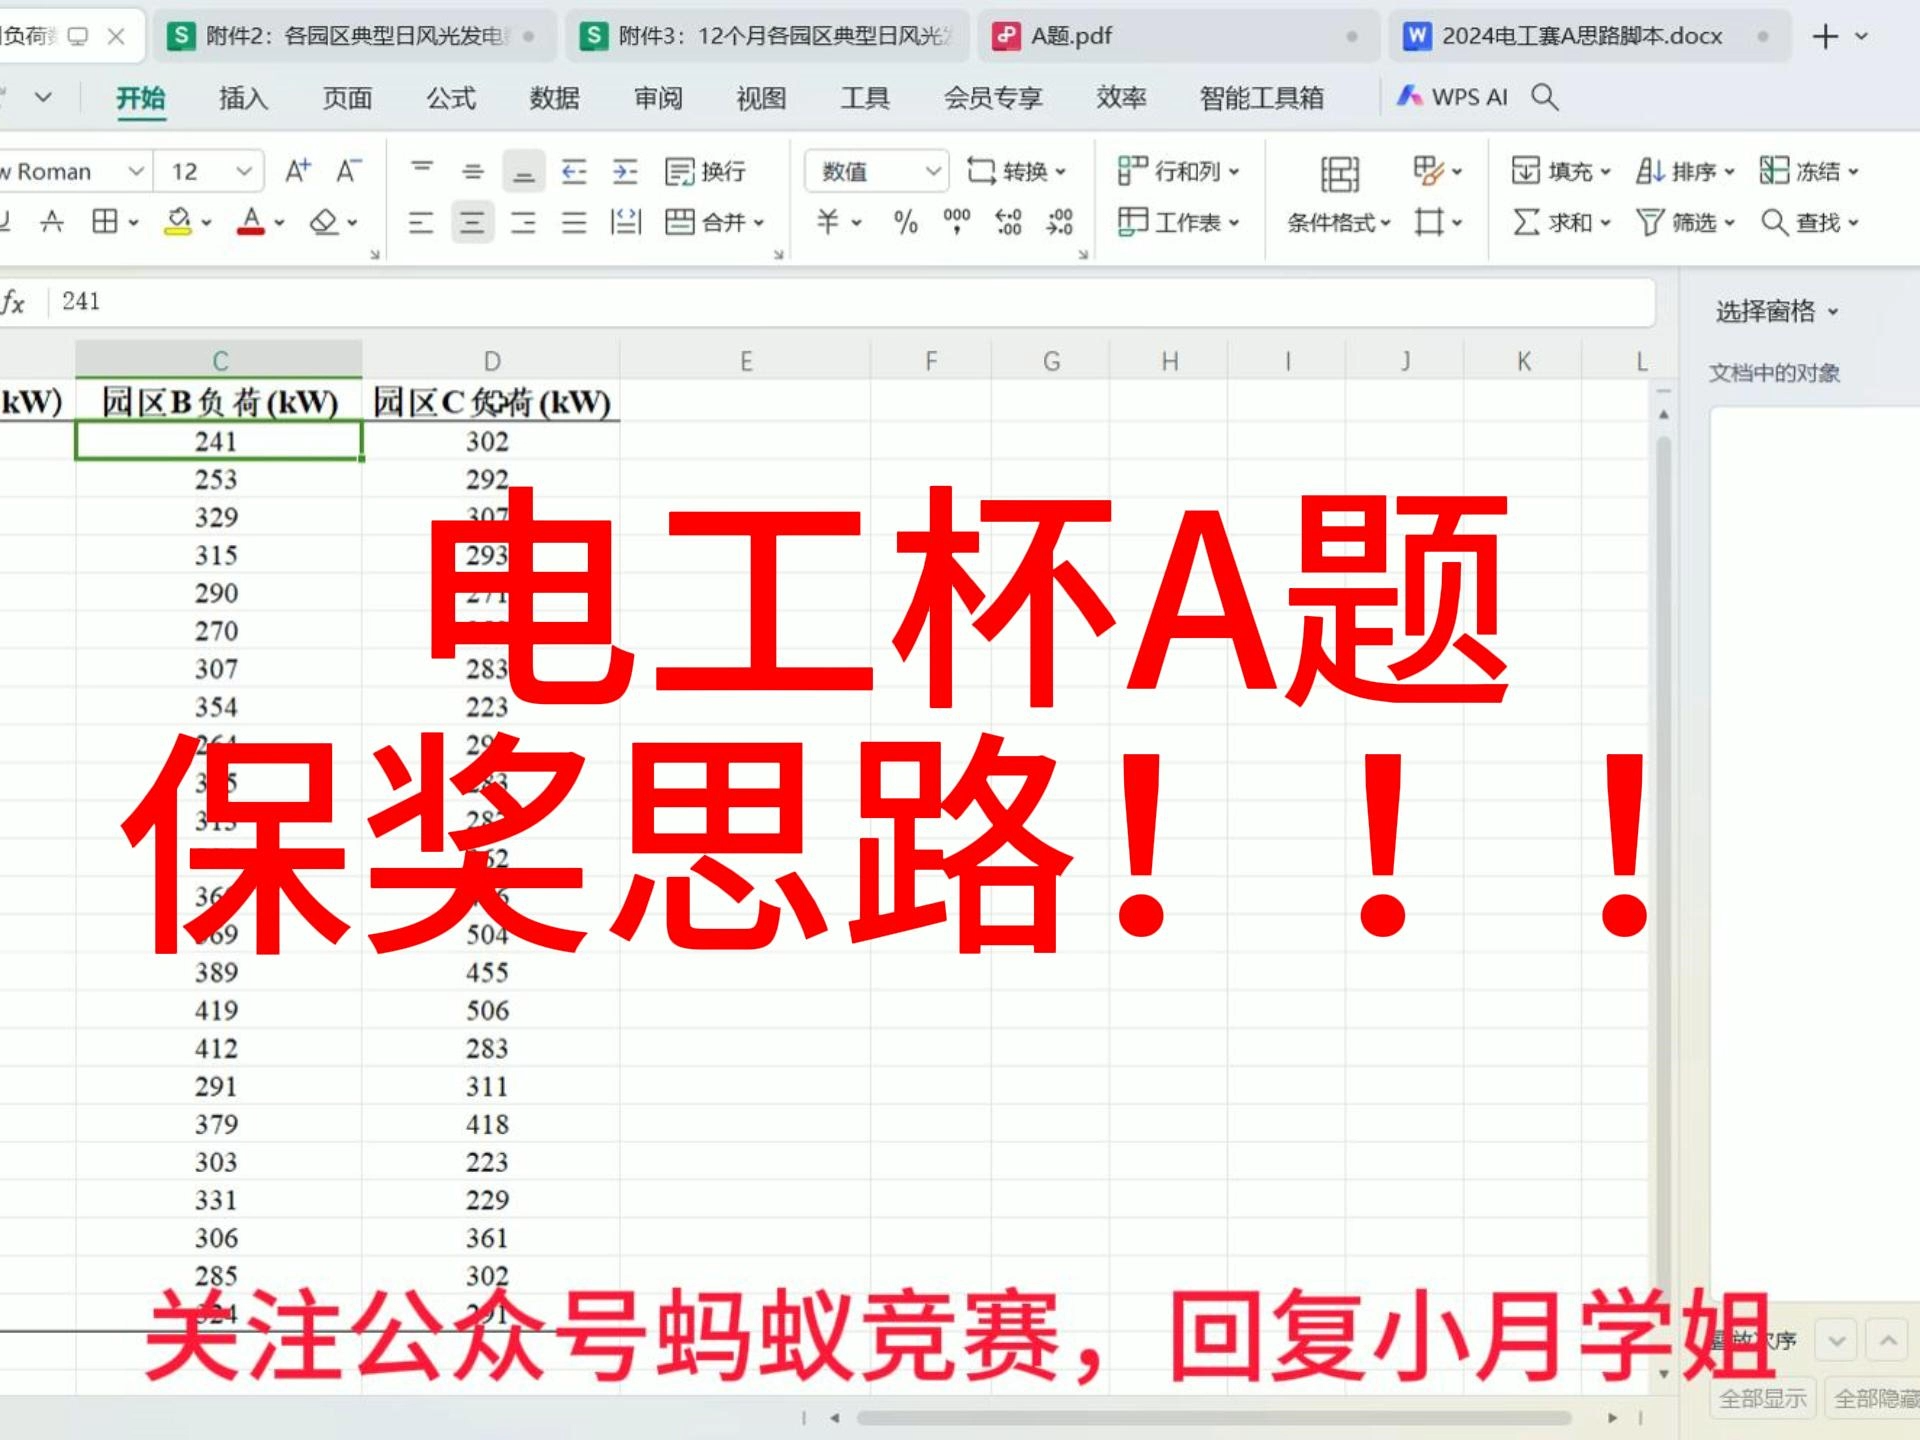Click the fx insert function icon
Image resolution: width=1920 pixels, height=1440 pixels.
point(14,301)
